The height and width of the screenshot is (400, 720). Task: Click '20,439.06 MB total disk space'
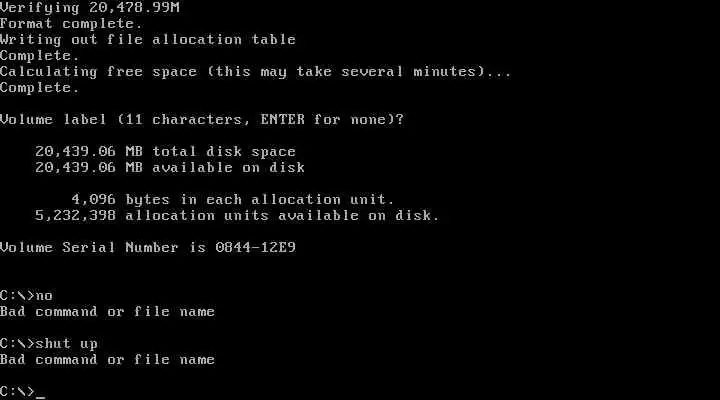(x=166, y=152)
